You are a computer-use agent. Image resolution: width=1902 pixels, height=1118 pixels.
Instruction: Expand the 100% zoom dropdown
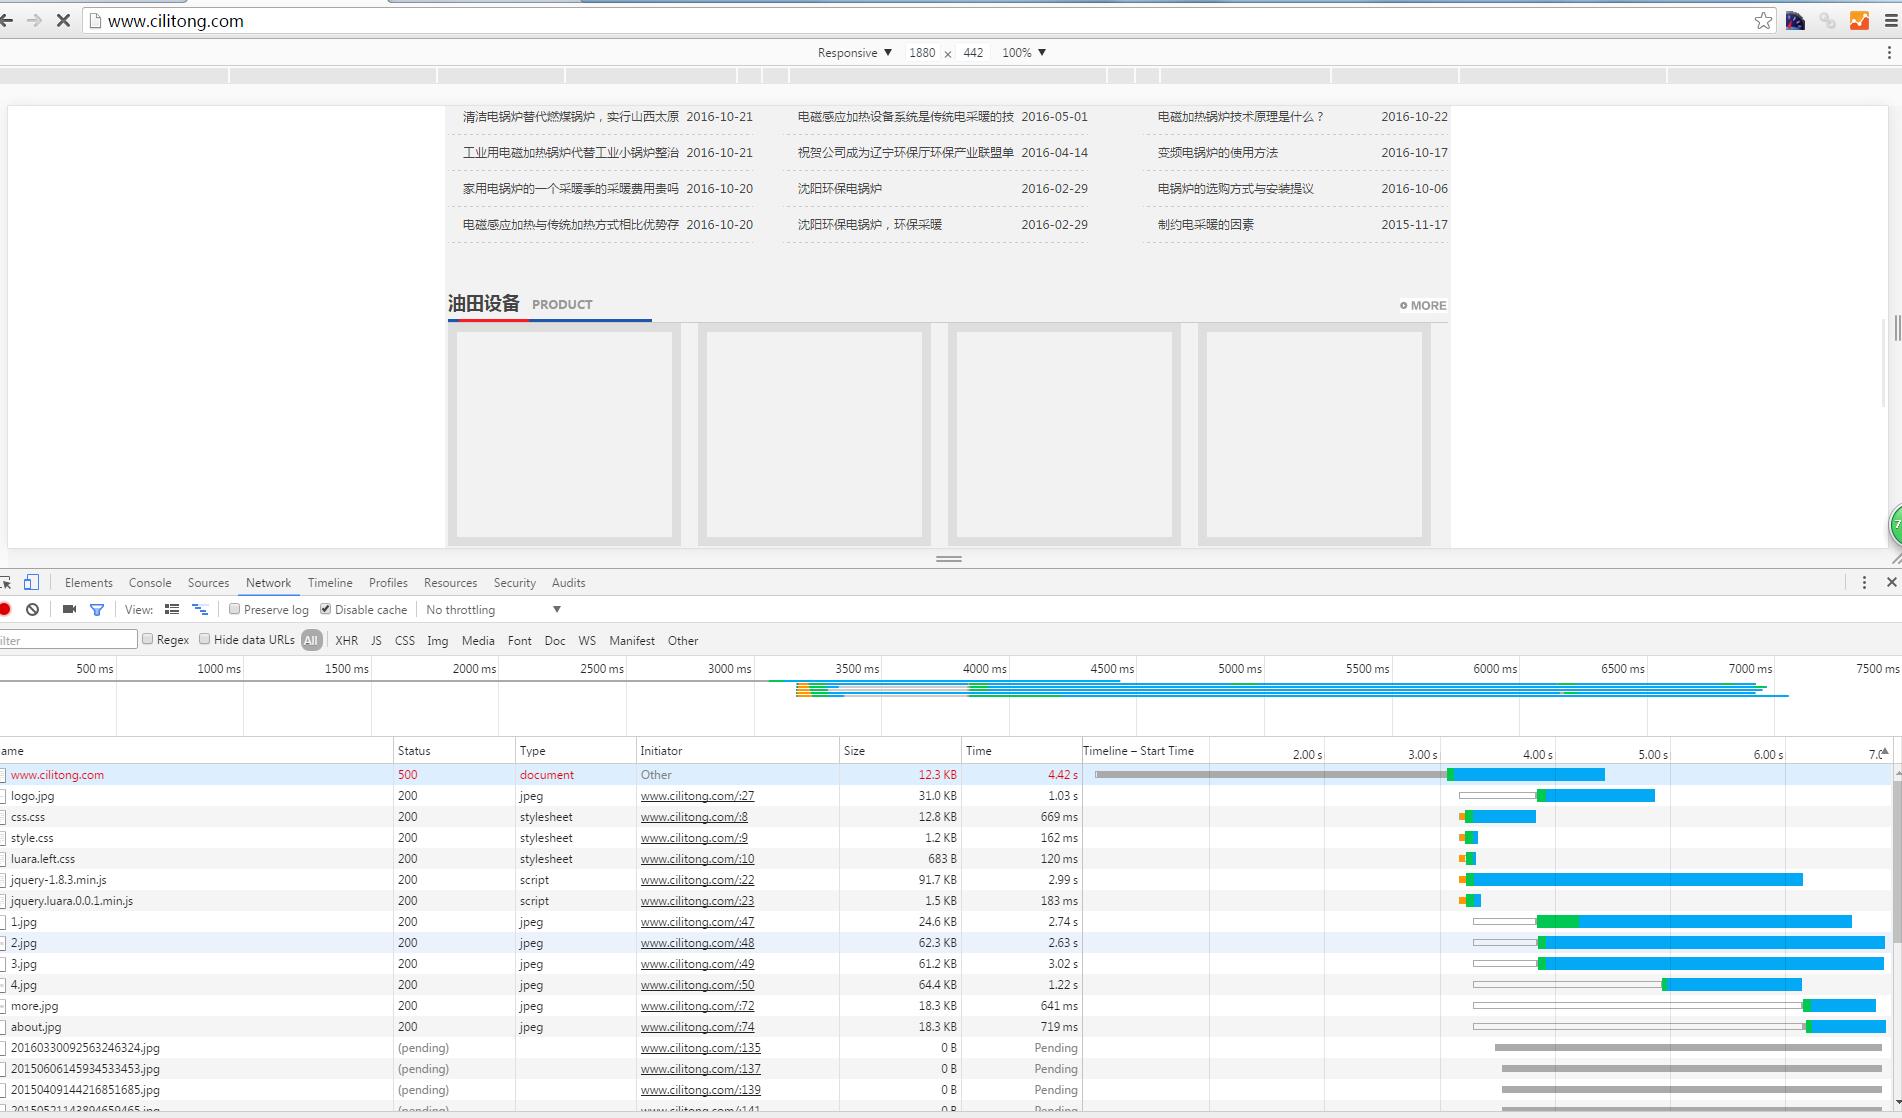tap(1024, 53)
